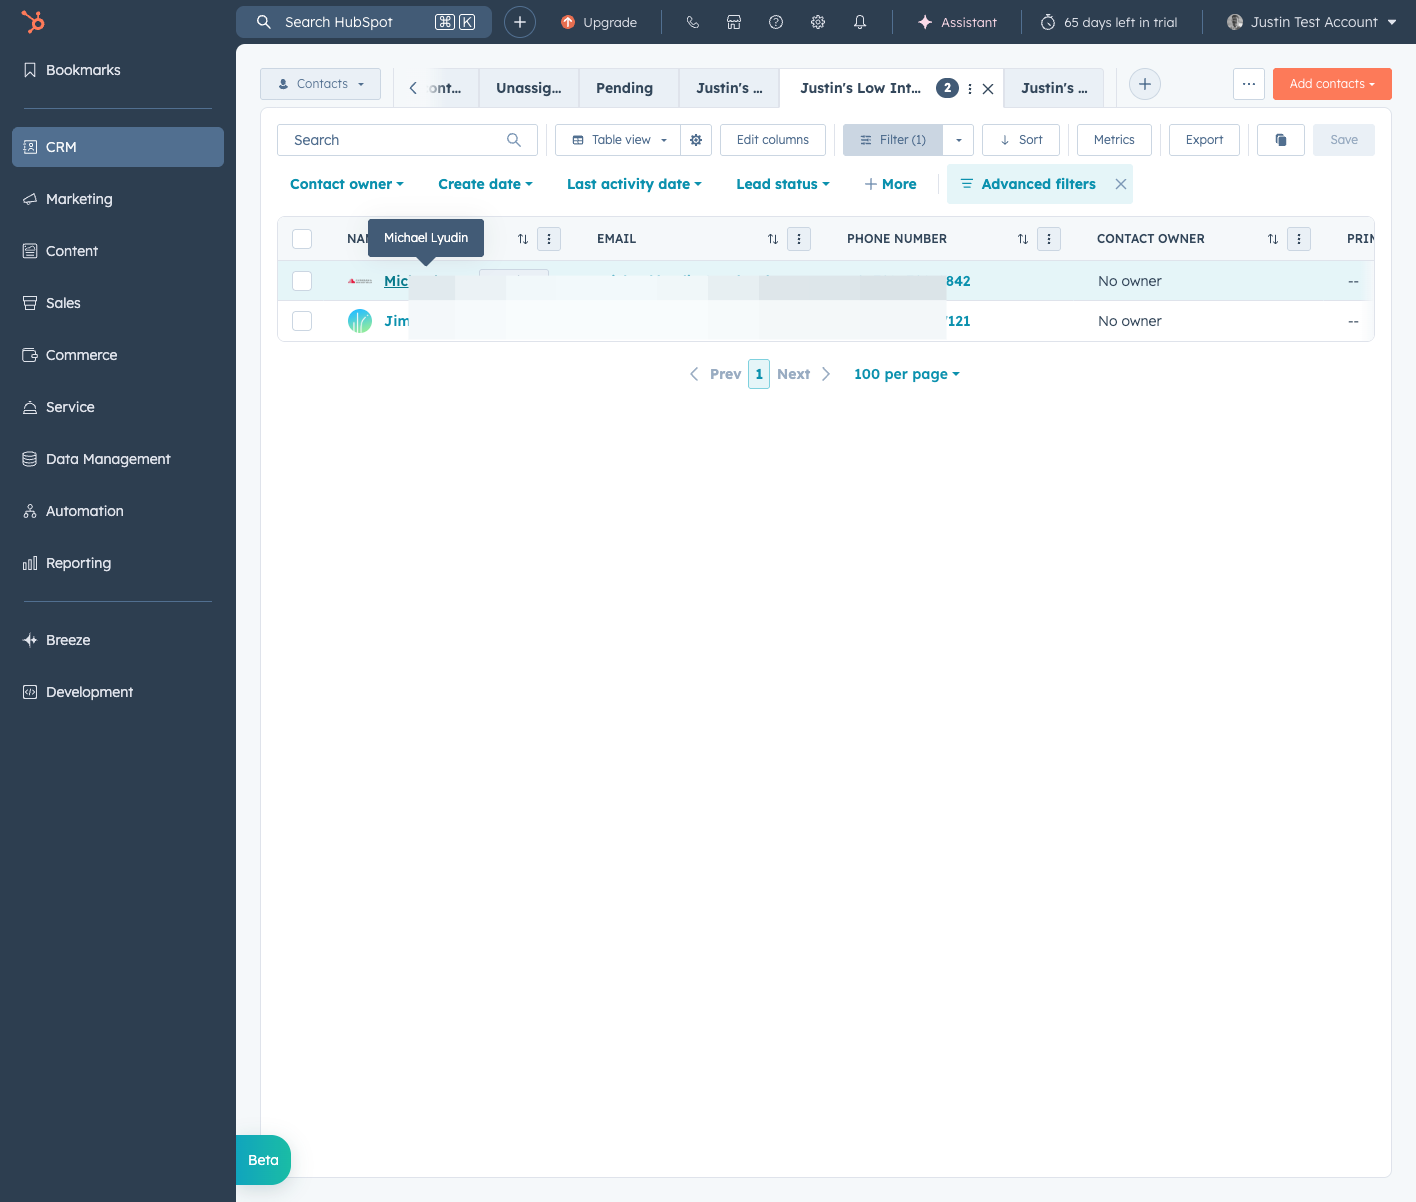This screenshot has width=1416, height=1202.
Task: Expand the Create date filter
Action: [x=485, y=184]
